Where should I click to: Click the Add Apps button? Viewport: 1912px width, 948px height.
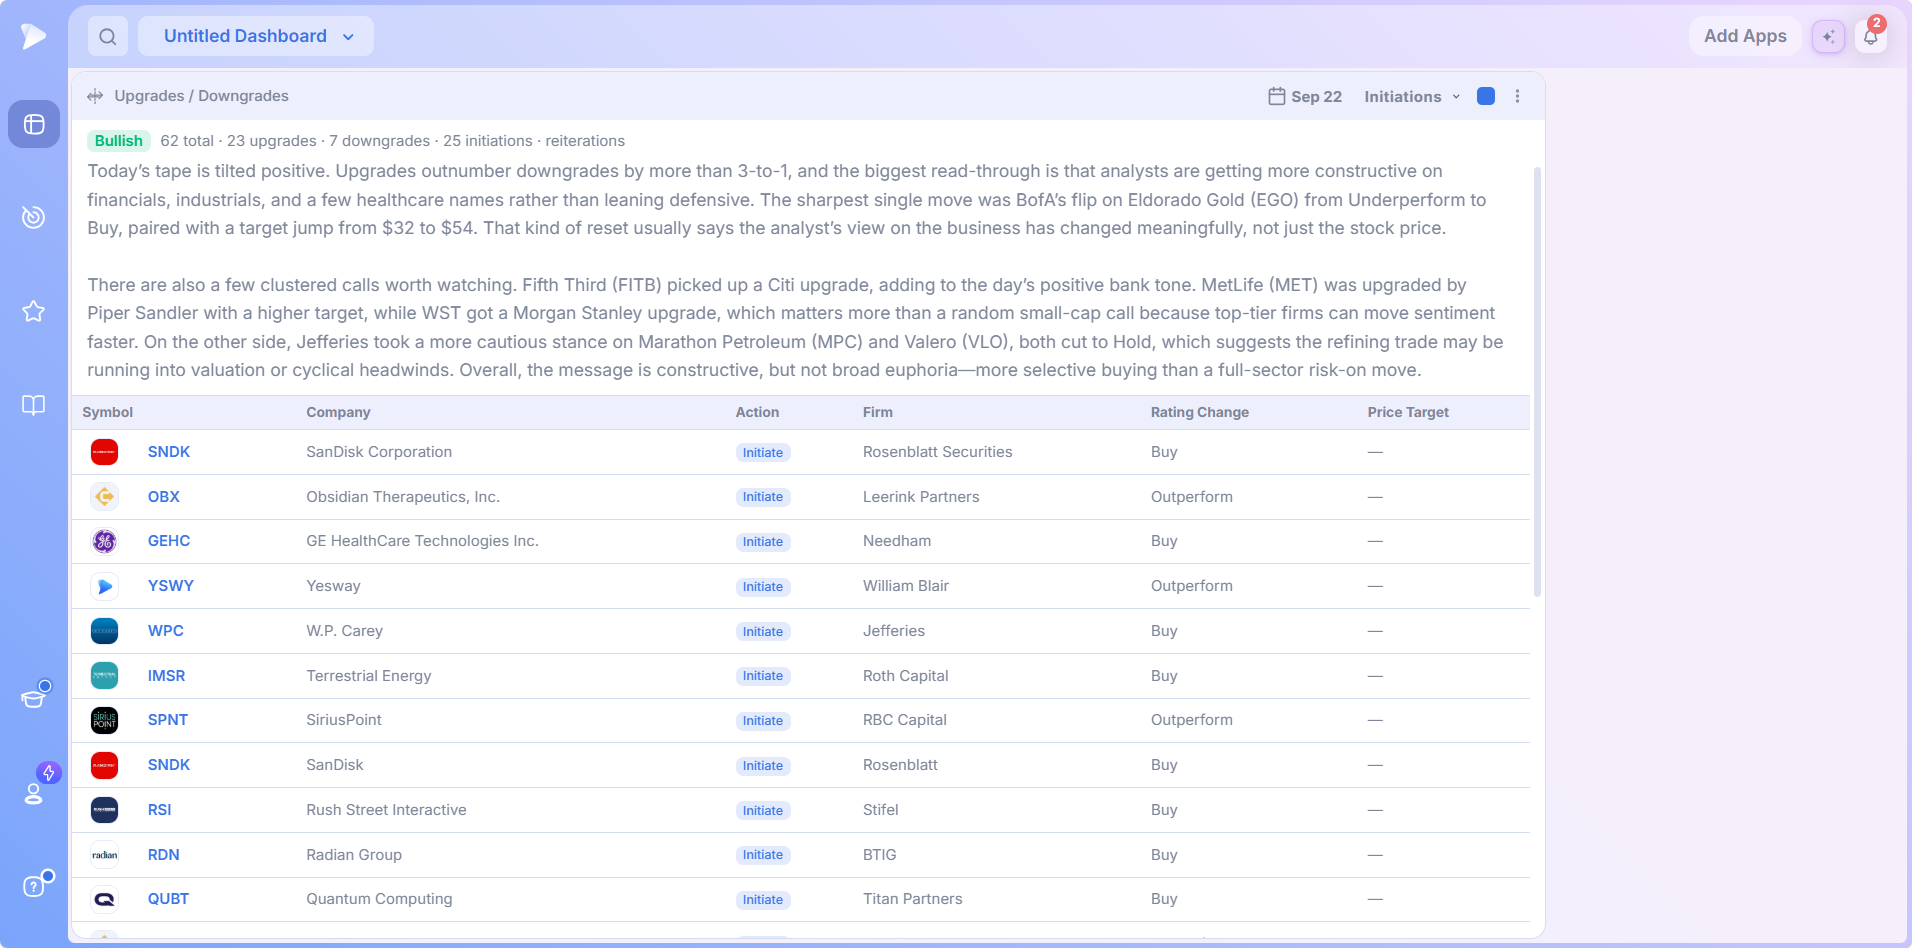(x=1745, y=36)
